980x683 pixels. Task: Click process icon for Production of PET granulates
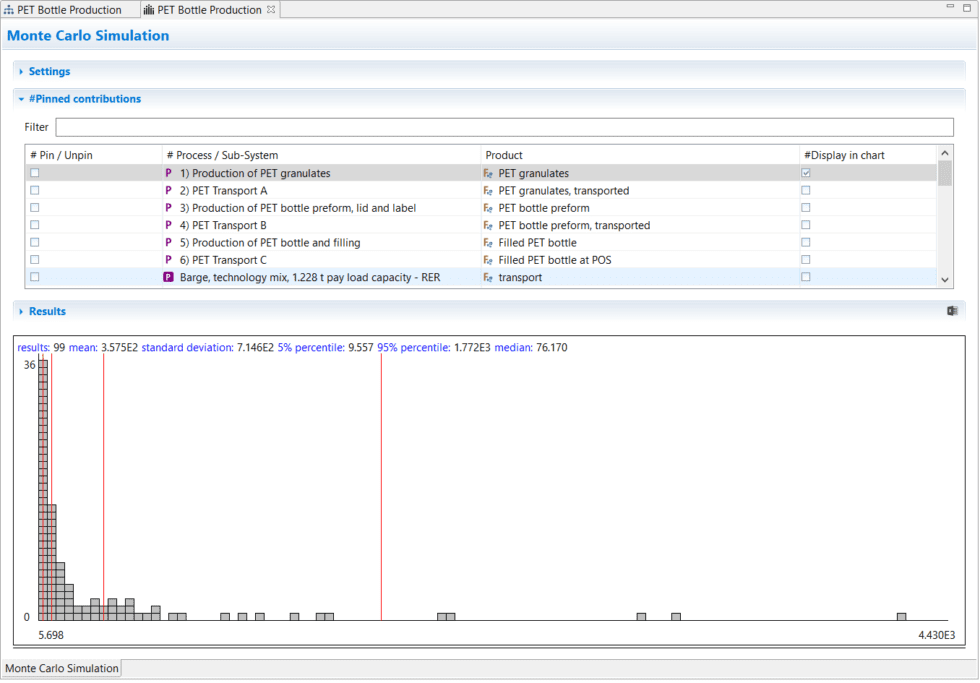coord(168,173)
